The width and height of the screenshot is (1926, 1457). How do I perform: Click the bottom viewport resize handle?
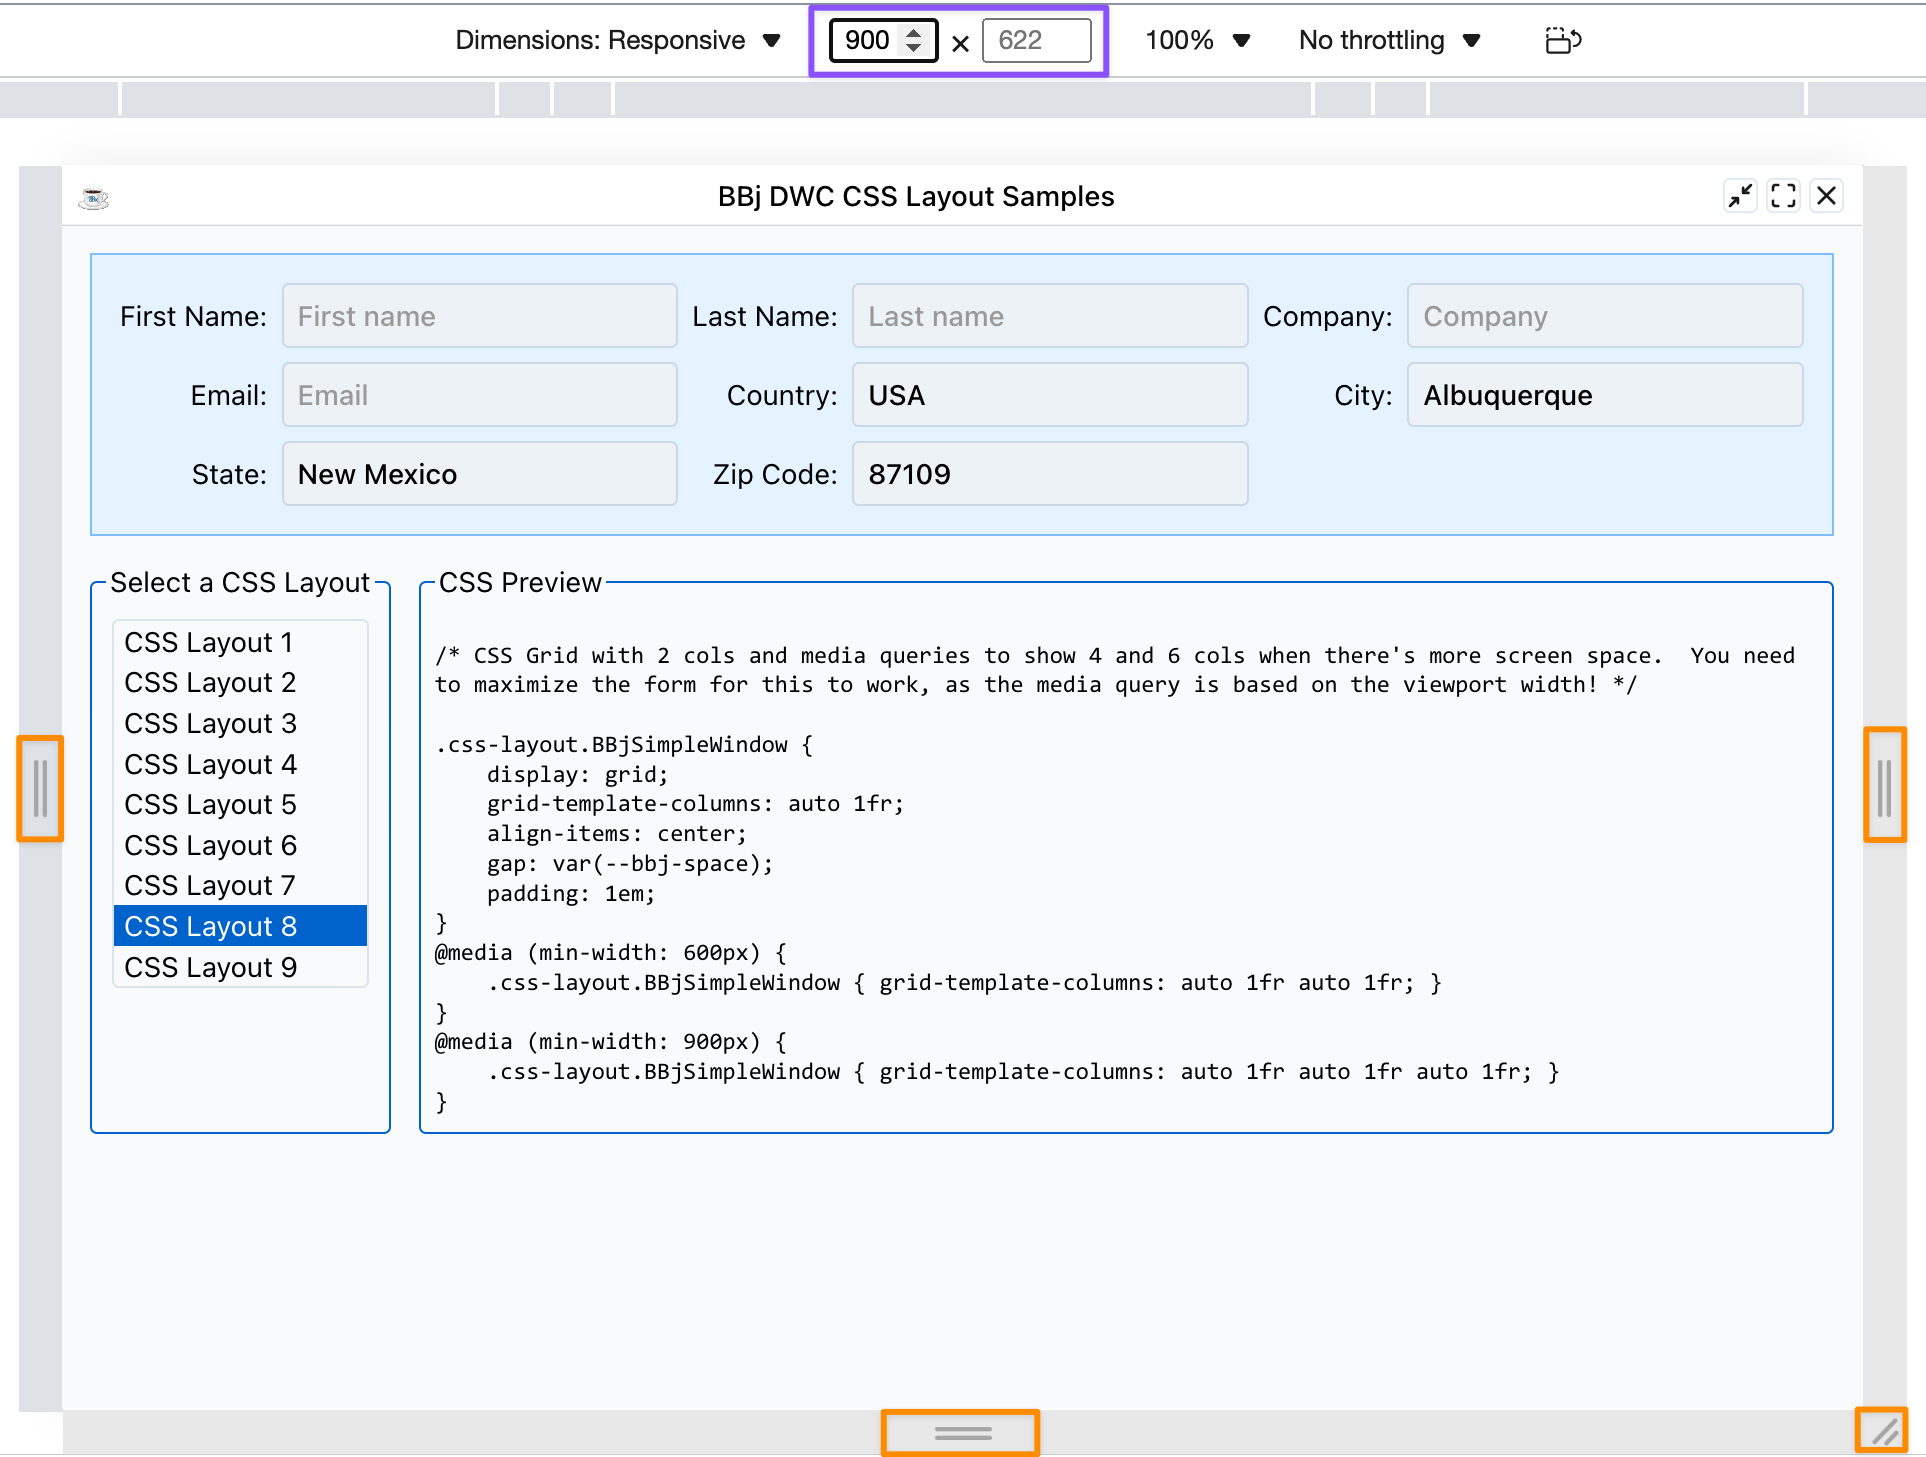961,1433
